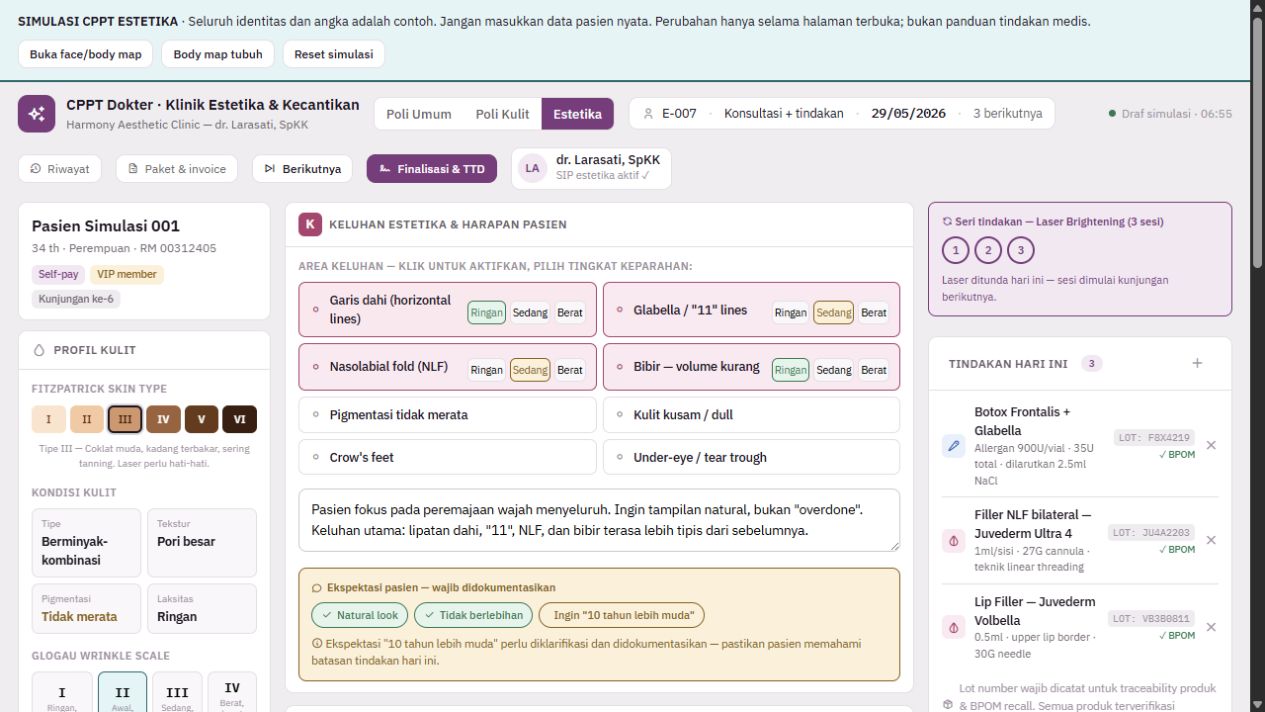Screen dimensions: 1265x712
Task: Set Garis dahi severity to Berat
Action: coord(570,313)
